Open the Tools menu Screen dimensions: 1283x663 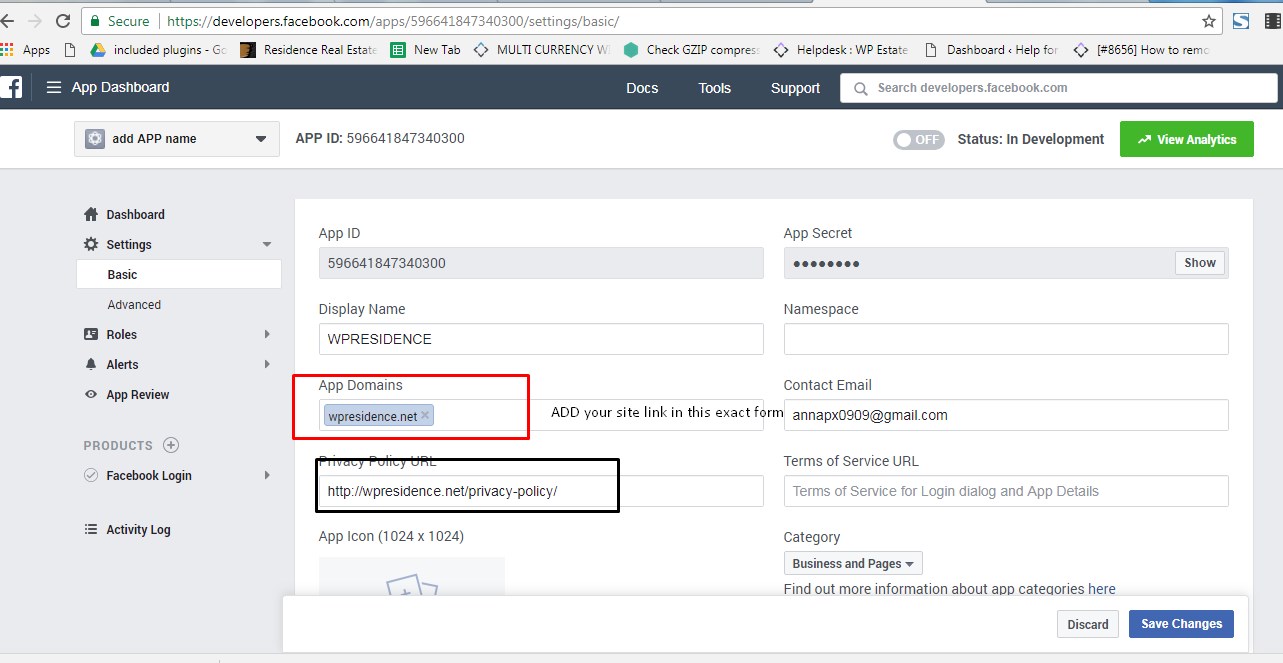pyautogui.click(x=715, y=88)
